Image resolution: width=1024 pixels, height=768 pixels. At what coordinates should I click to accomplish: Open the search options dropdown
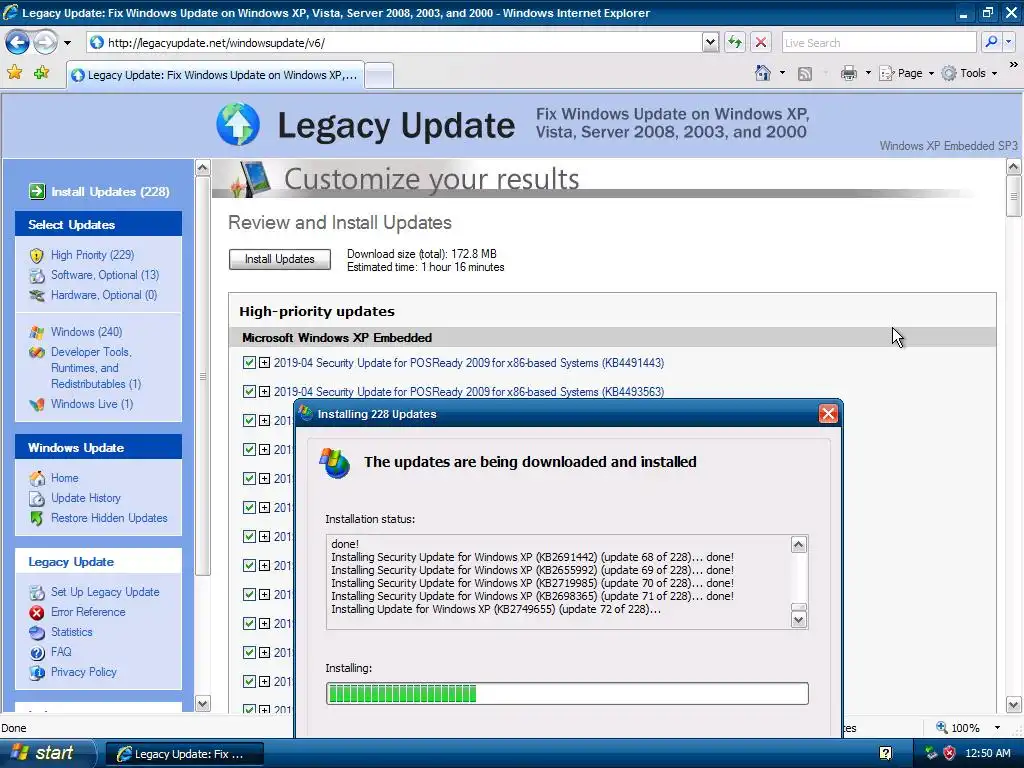click(1008, 42)
